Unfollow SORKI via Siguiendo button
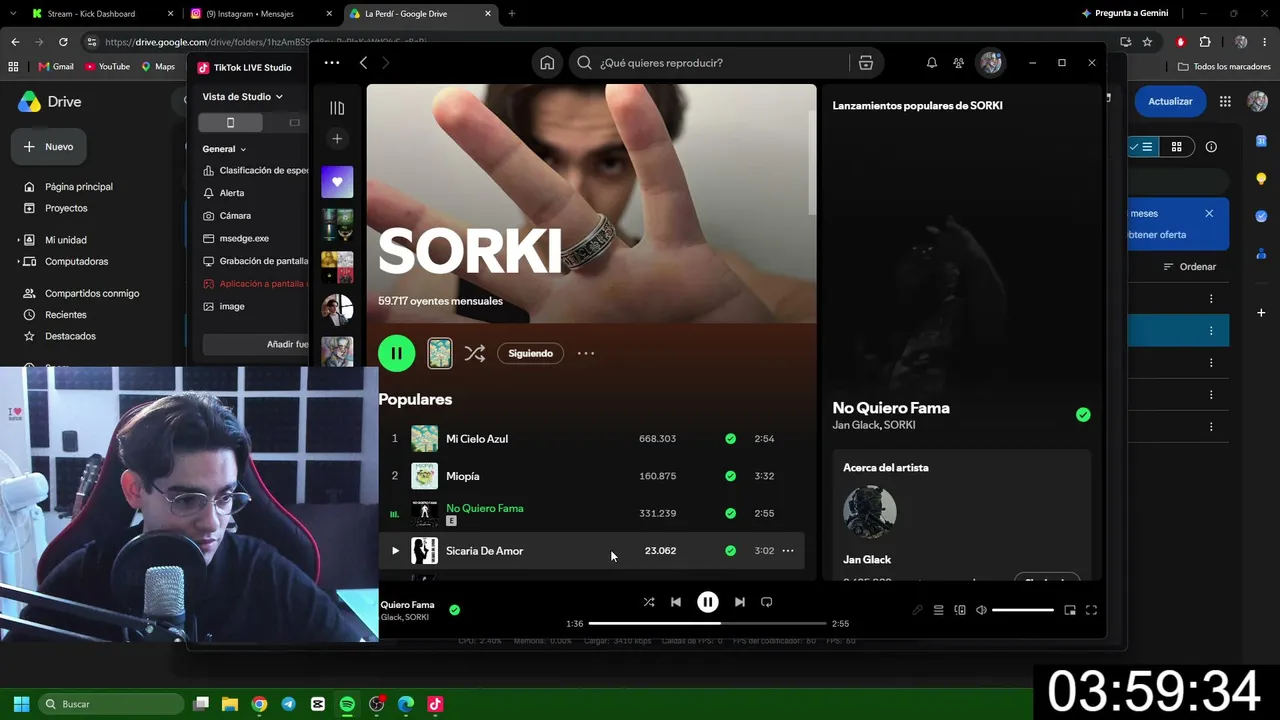The height and width of the screenshot is (720, 1280). tap(531, 353)
